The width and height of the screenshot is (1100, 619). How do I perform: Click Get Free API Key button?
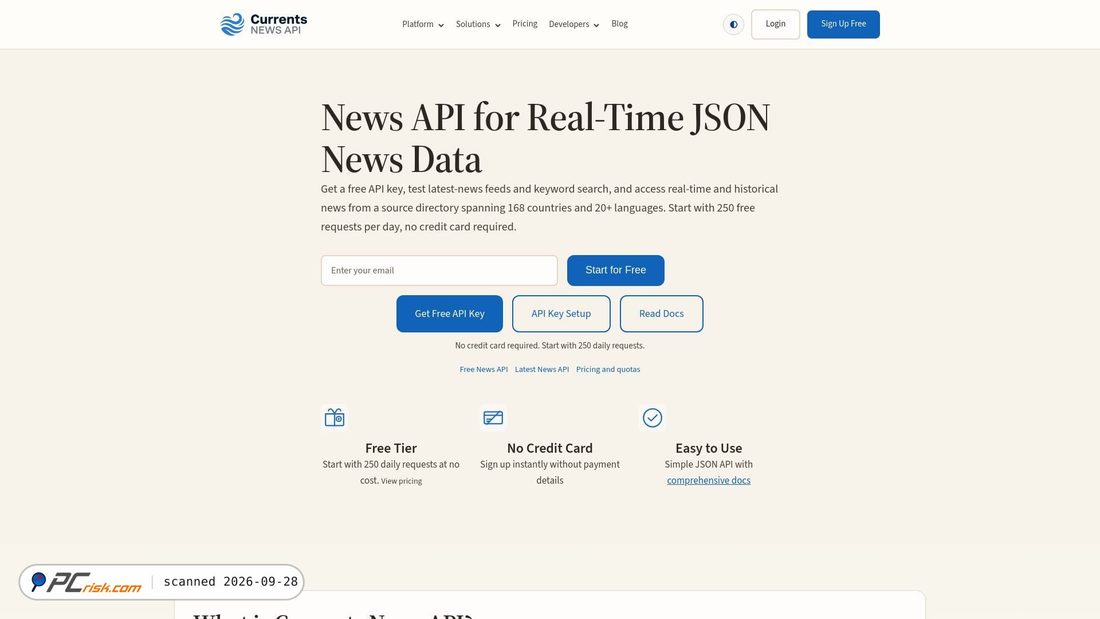(x=450, y=314)
